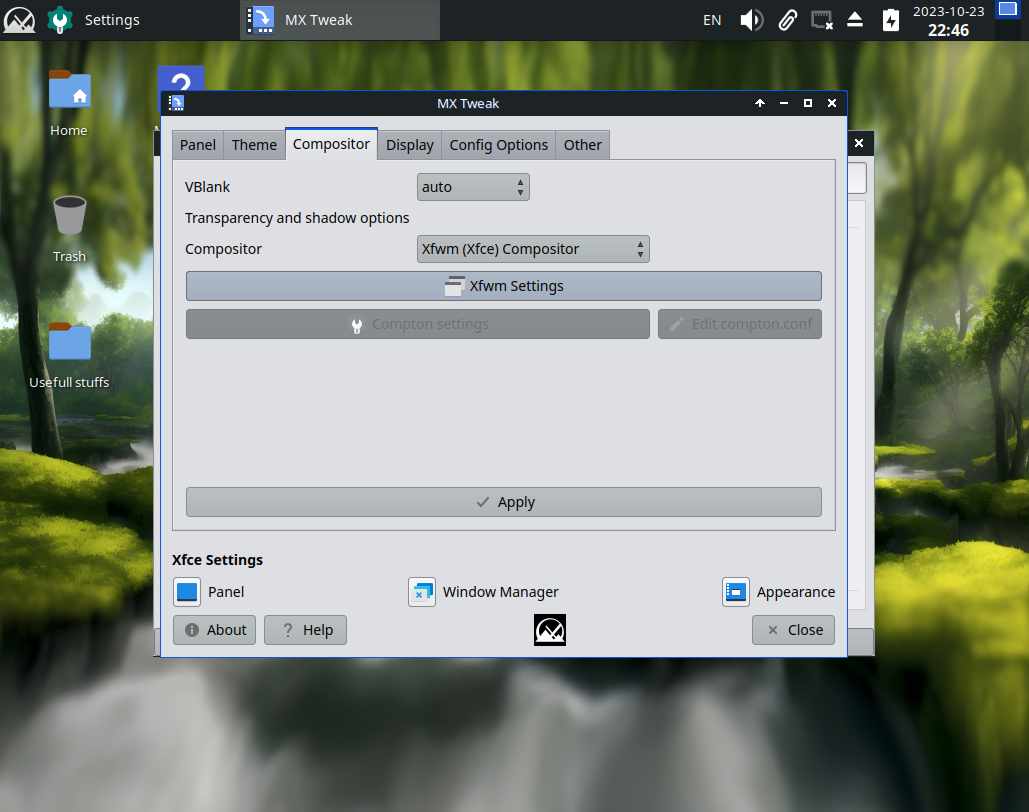Open the Settings launcher icon in top panel
1029x812 pixels.
(x=60, y=20)
